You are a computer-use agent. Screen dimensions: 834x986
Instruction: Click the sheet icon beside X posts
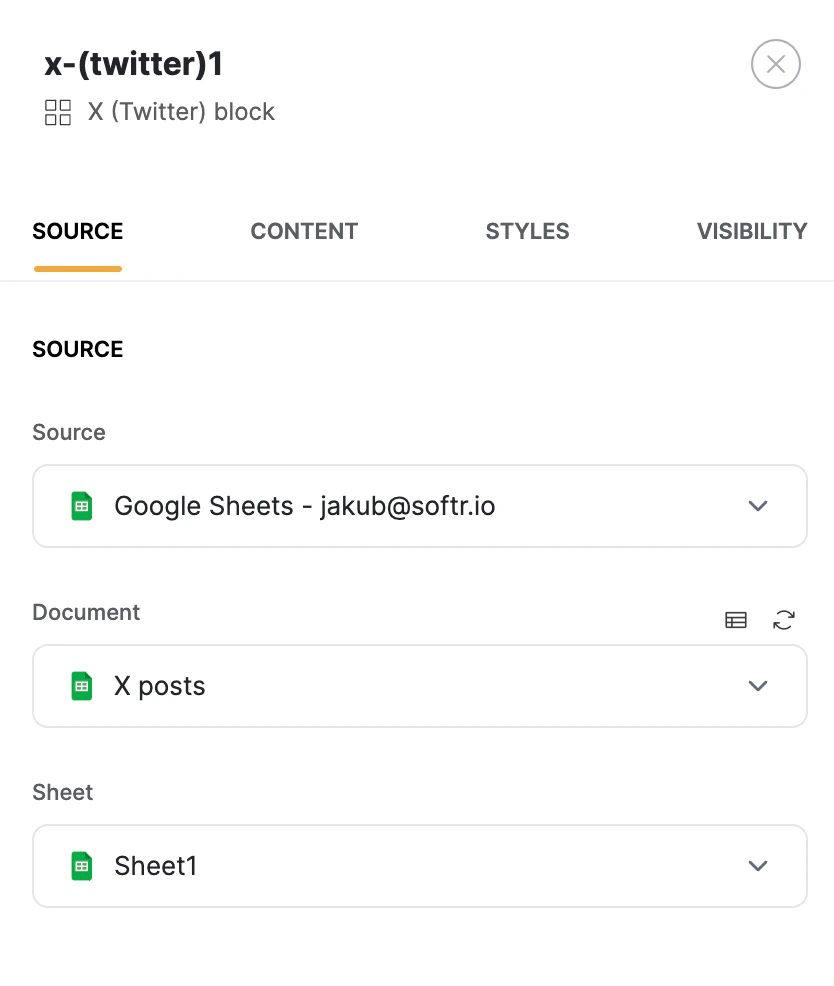tap(82, 686)
